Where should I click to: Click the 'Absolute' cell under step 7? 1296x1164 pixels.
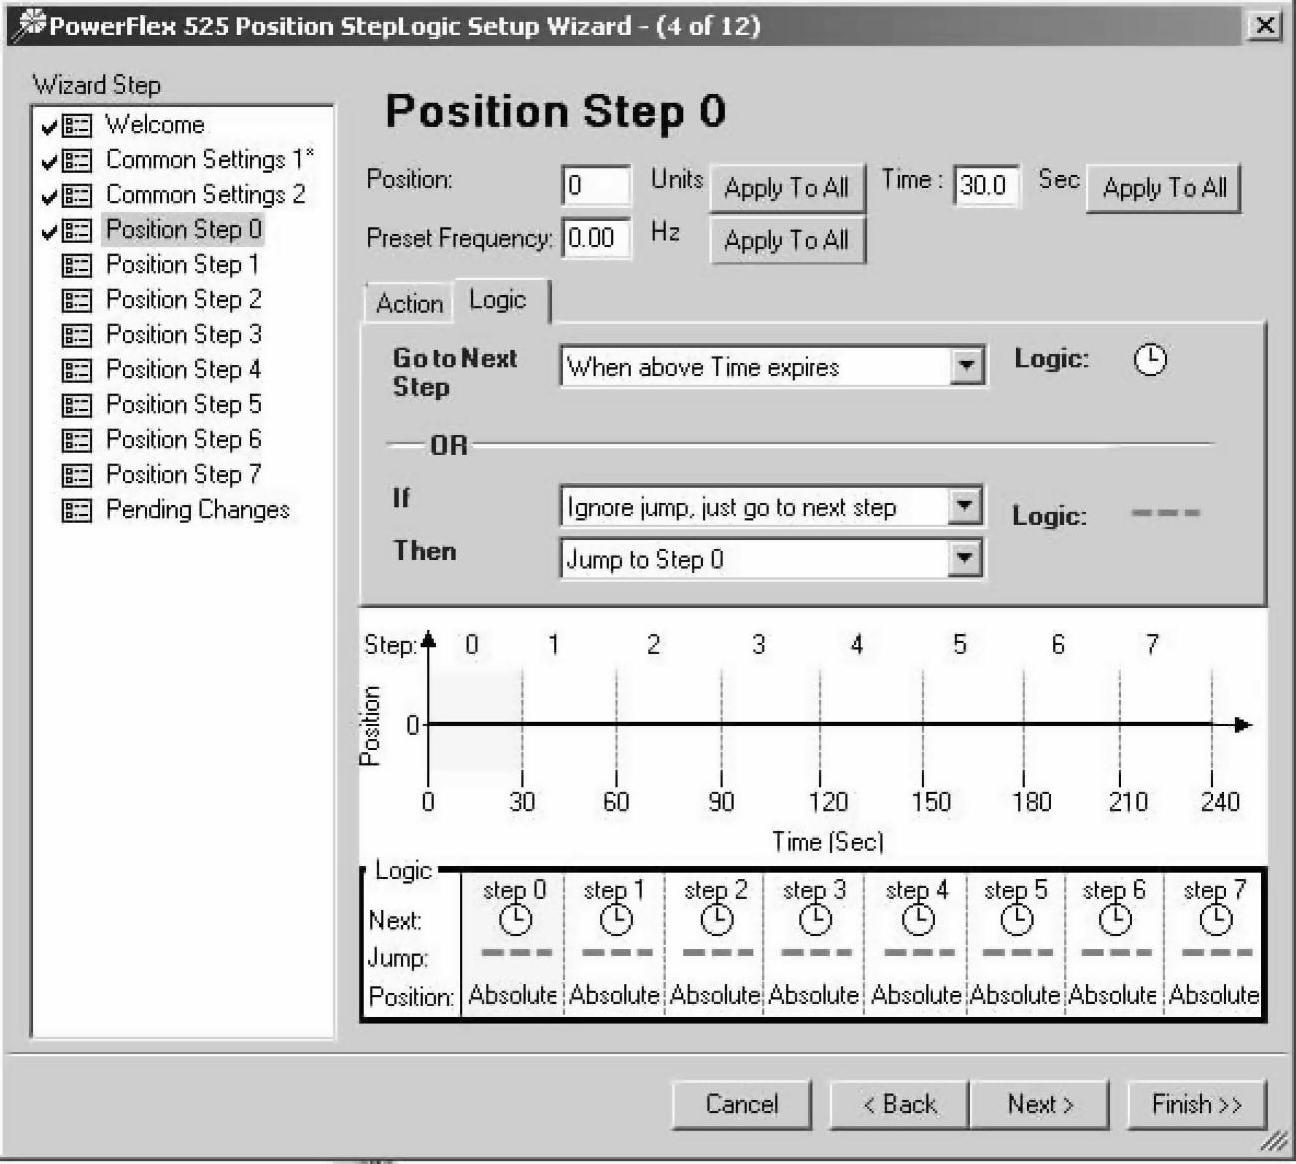tap(1214, 995)
